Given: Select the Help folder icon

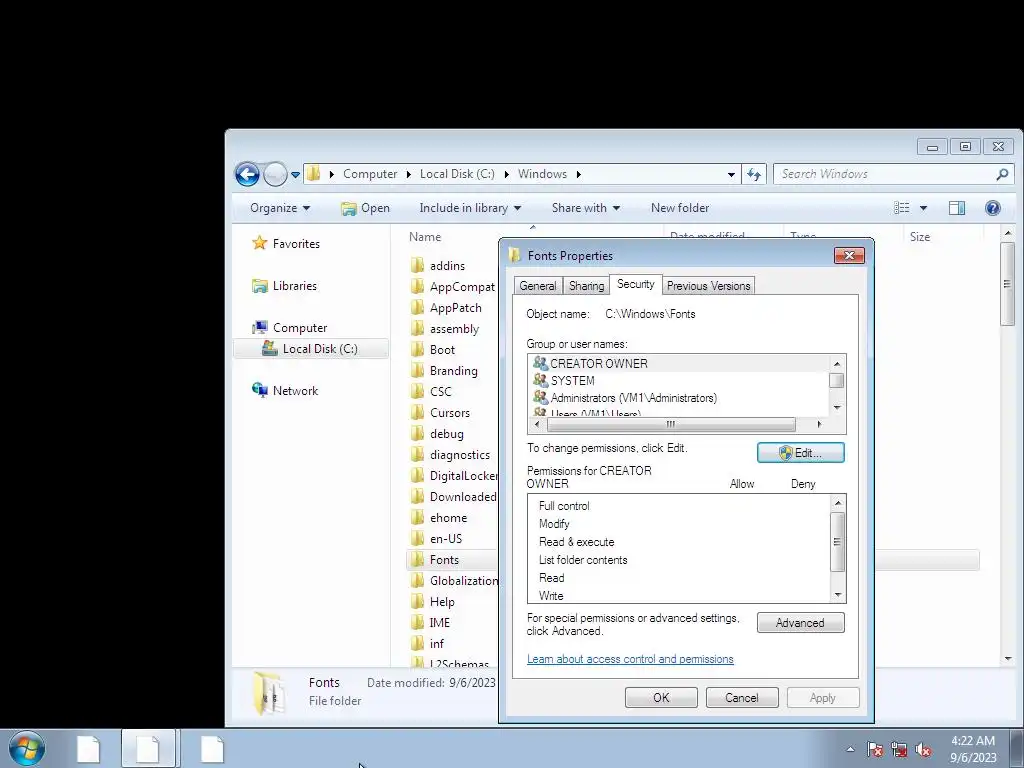Looking at the screenshot, I should tap(418, 601).
